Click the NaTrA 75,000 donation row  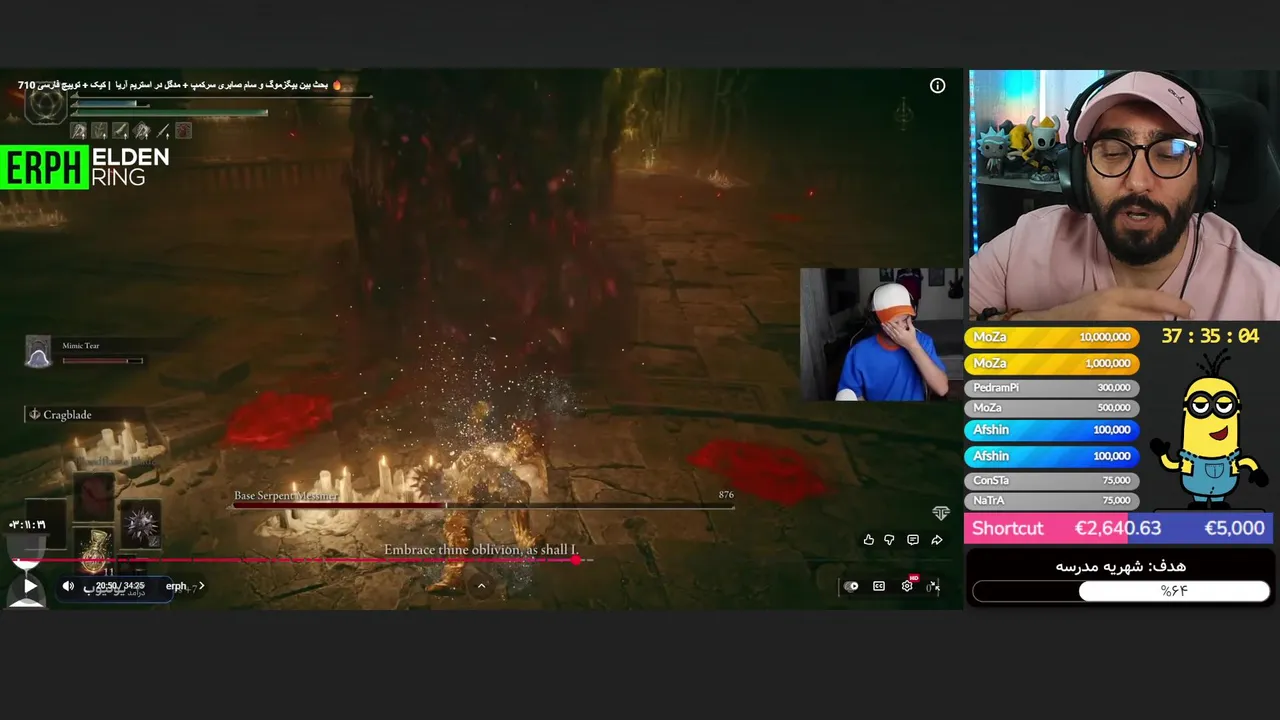1051,500
